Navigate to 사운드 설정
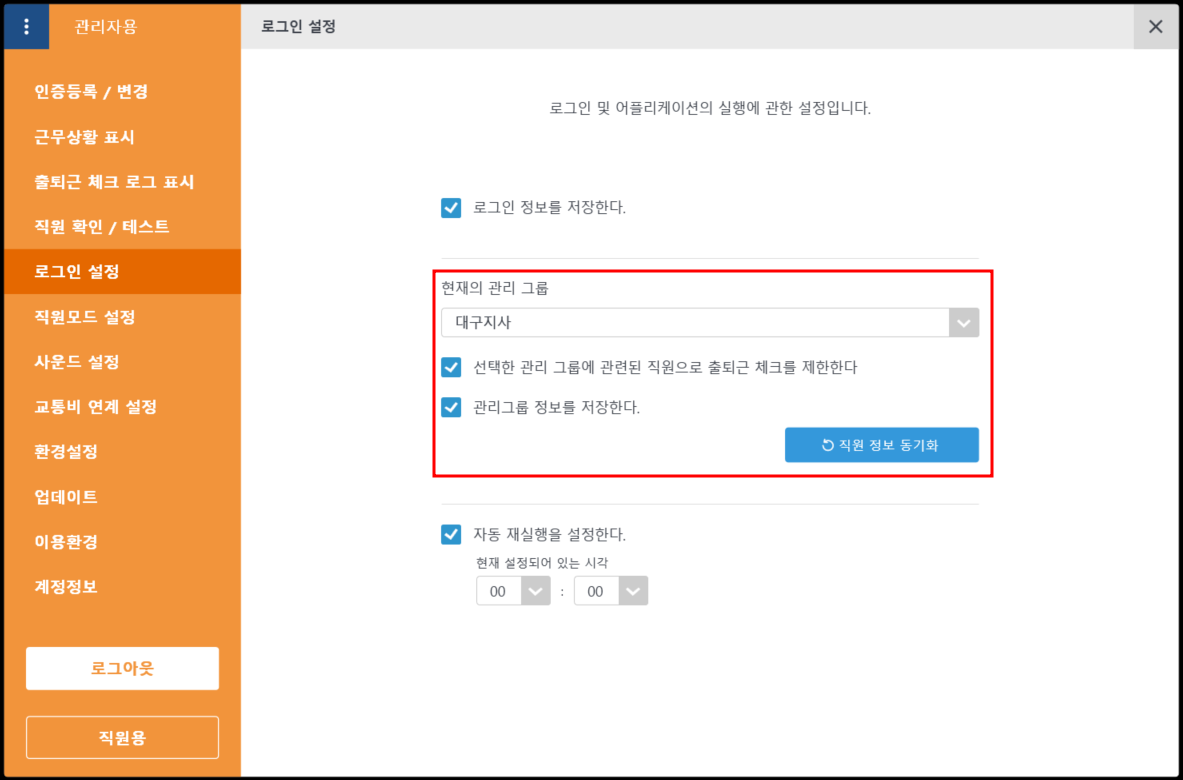The height and width of the screenshot is (780, 1183). pyautogui.click(x=77, y=362)
